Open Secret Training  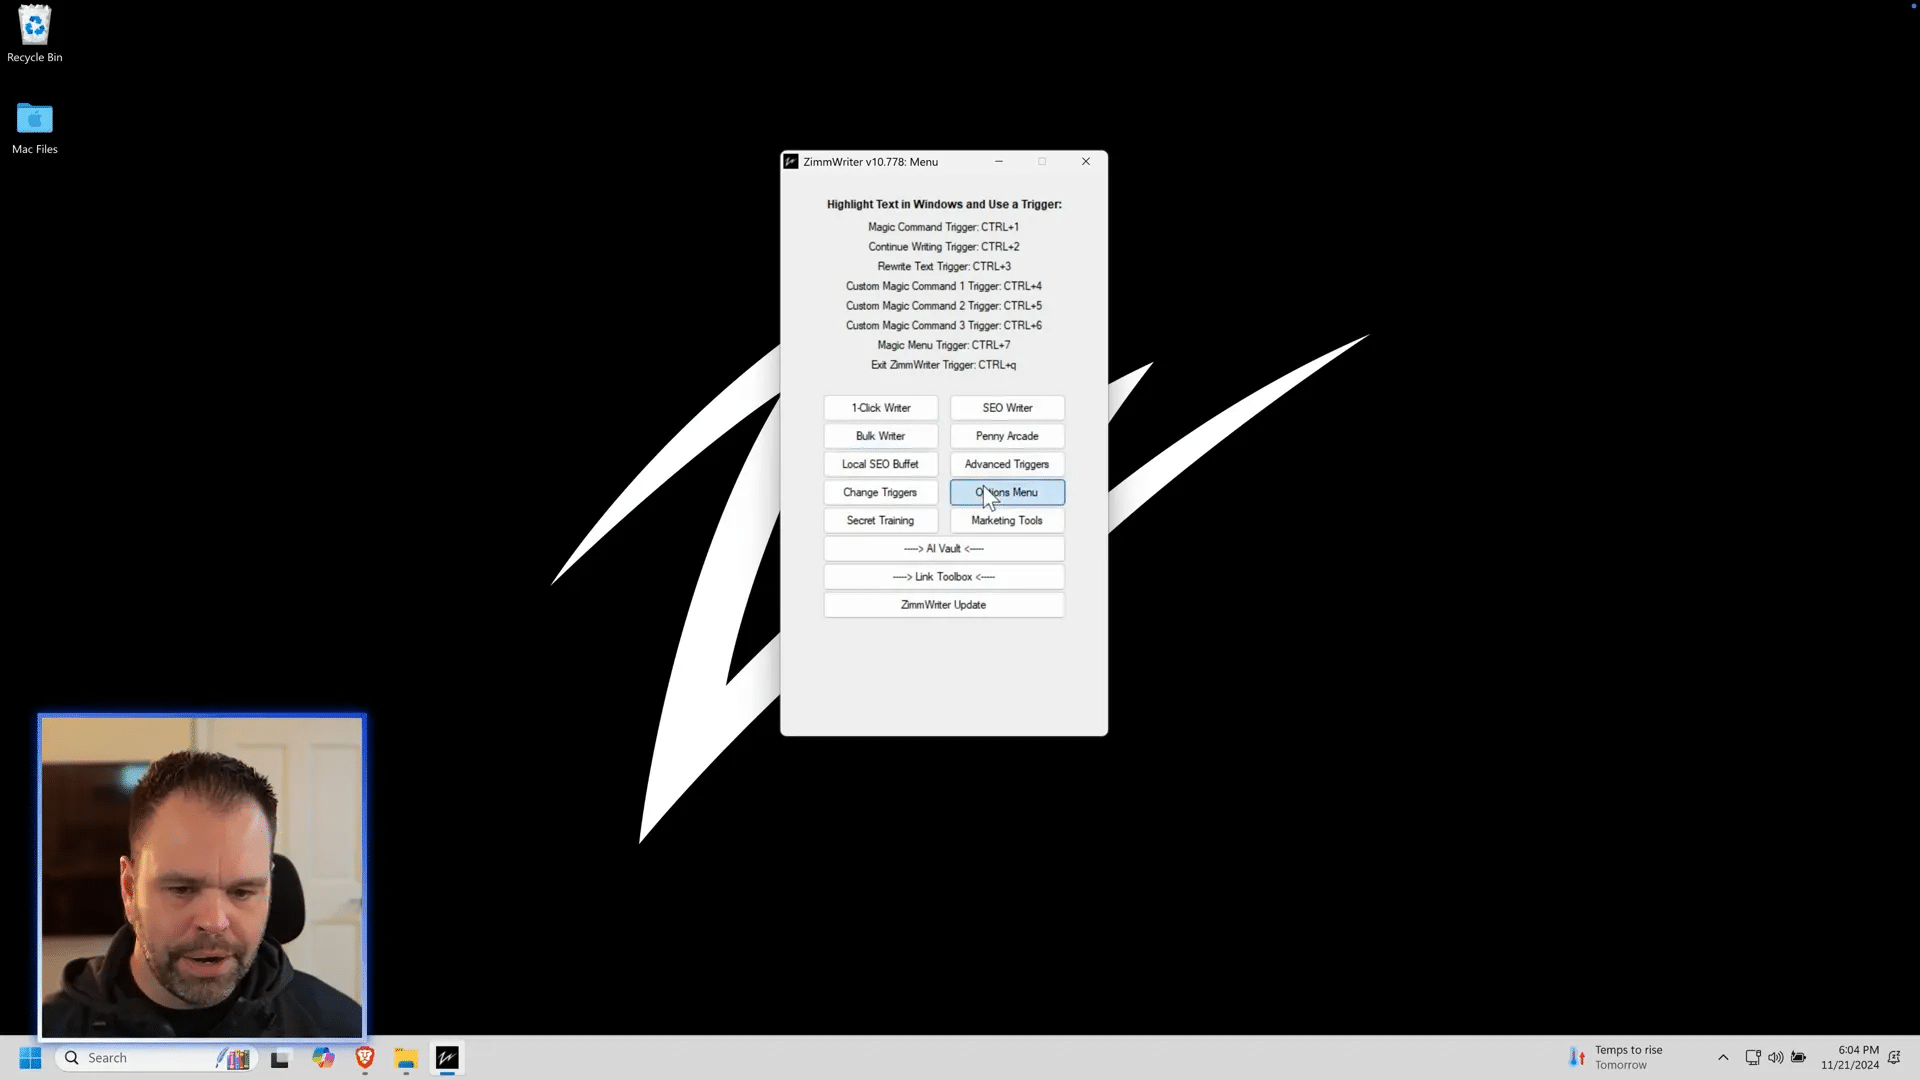(881, 520)
